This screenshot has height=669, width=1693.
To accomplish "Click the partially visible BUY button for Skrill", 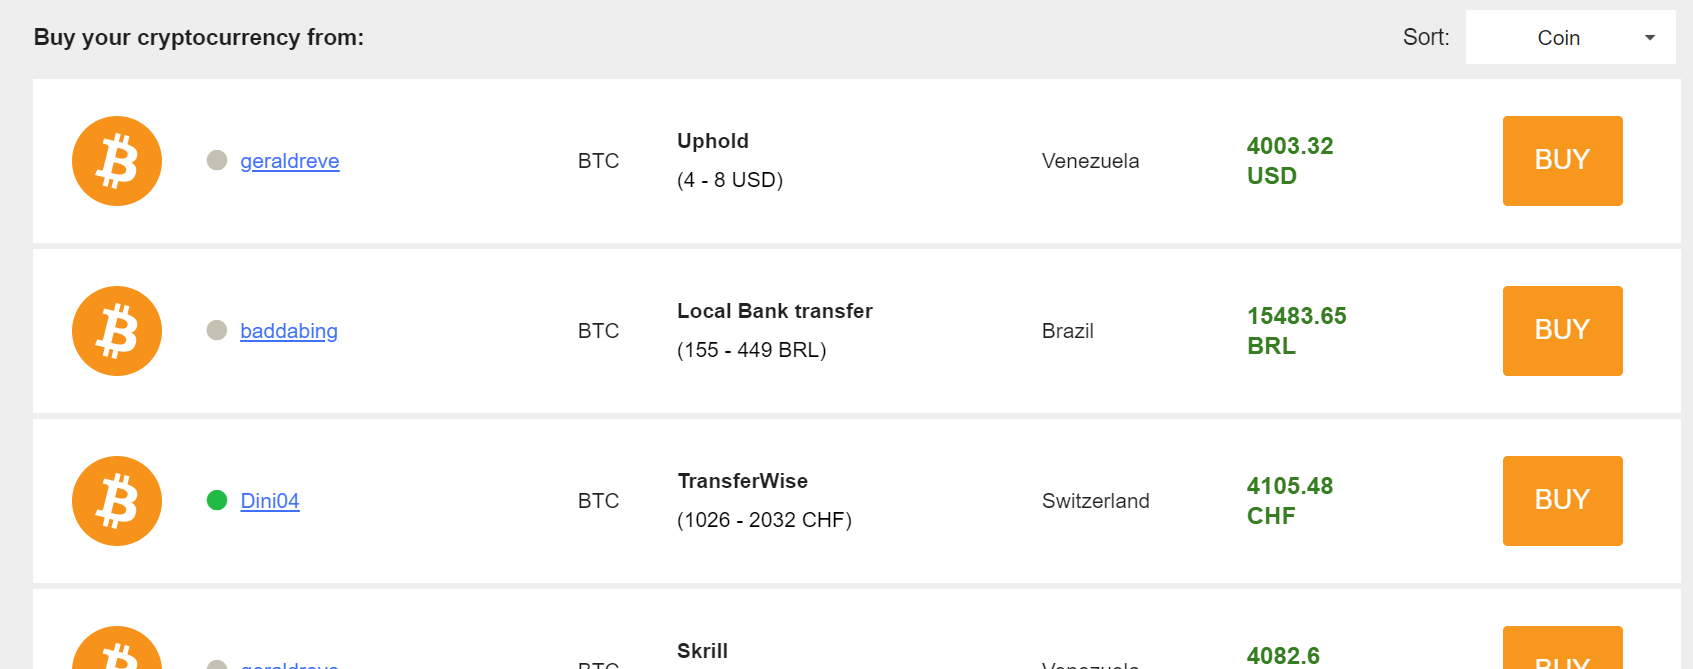I will point(1562,648).
